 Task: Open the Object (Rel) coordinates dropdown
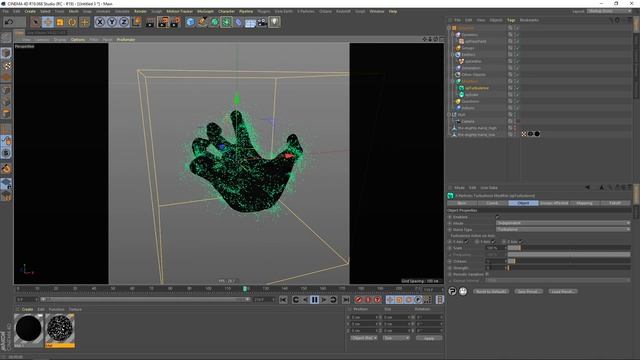point(364,338)
